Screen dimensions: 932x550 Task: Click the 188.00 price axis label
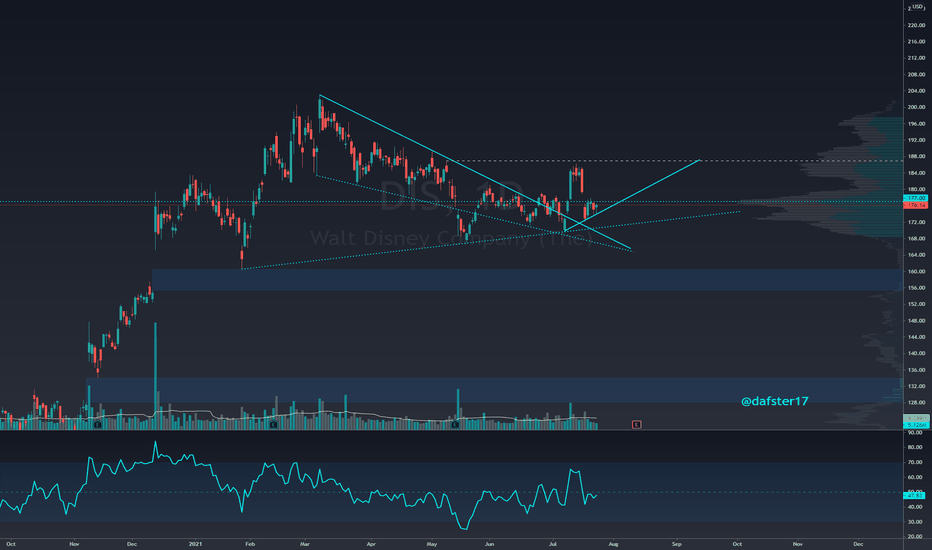(x=917, y=157)
